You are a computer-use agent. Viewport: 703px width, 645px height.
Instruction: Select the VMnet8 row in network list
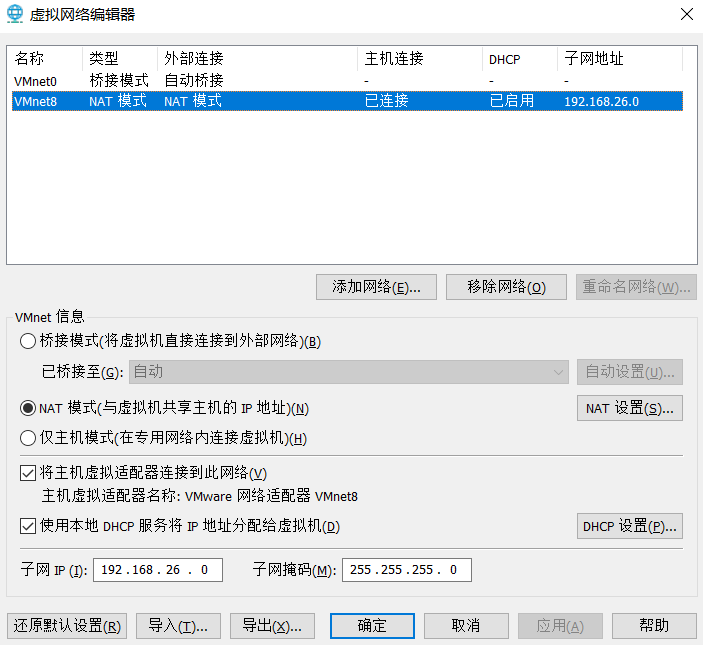coord(347,101)
